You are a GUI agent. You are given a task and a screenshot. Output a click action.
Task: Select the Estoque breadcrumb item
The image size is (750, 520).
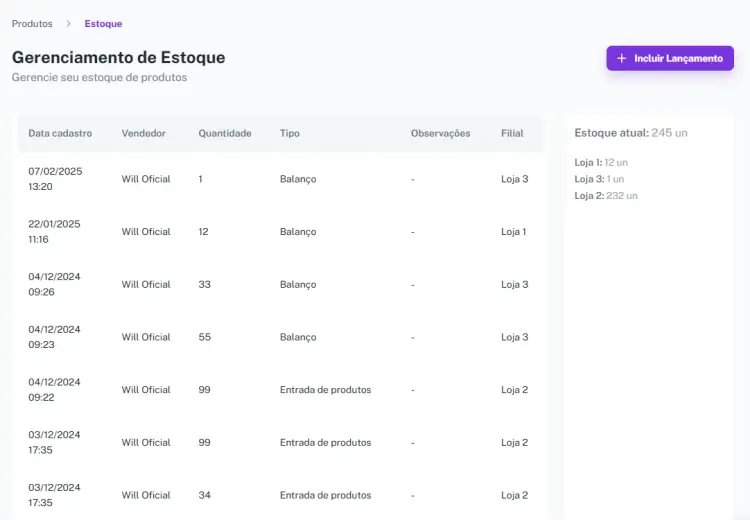(103, 24)
